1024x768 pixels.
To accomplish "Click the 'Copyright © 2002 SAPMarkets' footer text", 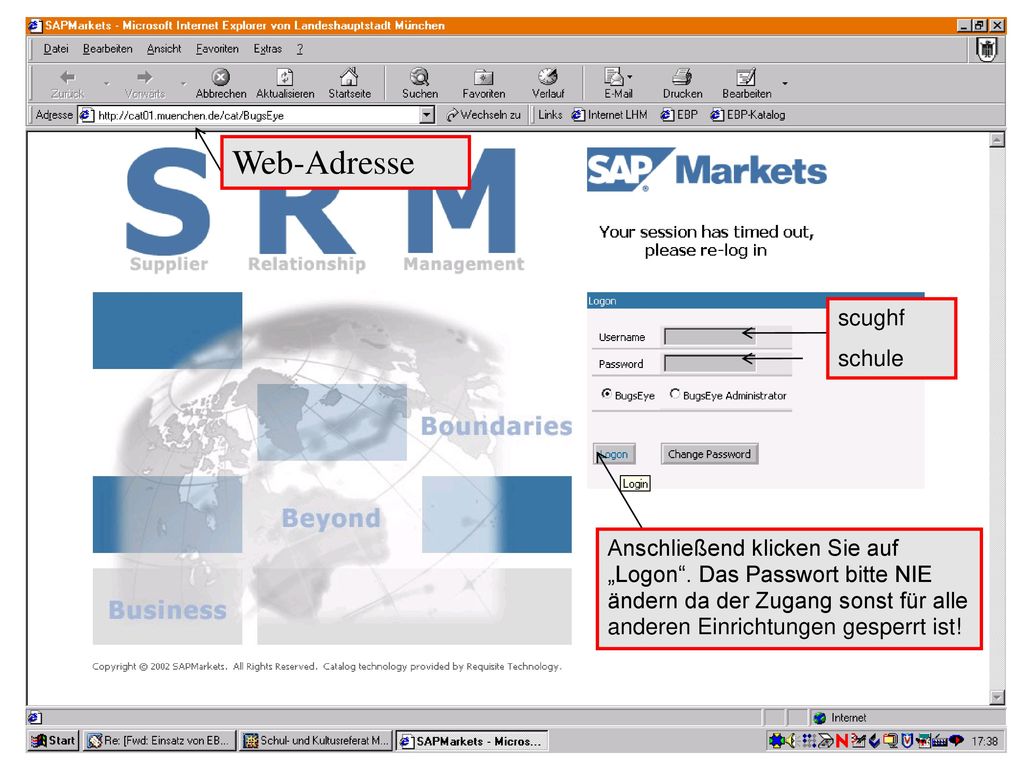I will [327, 666].
